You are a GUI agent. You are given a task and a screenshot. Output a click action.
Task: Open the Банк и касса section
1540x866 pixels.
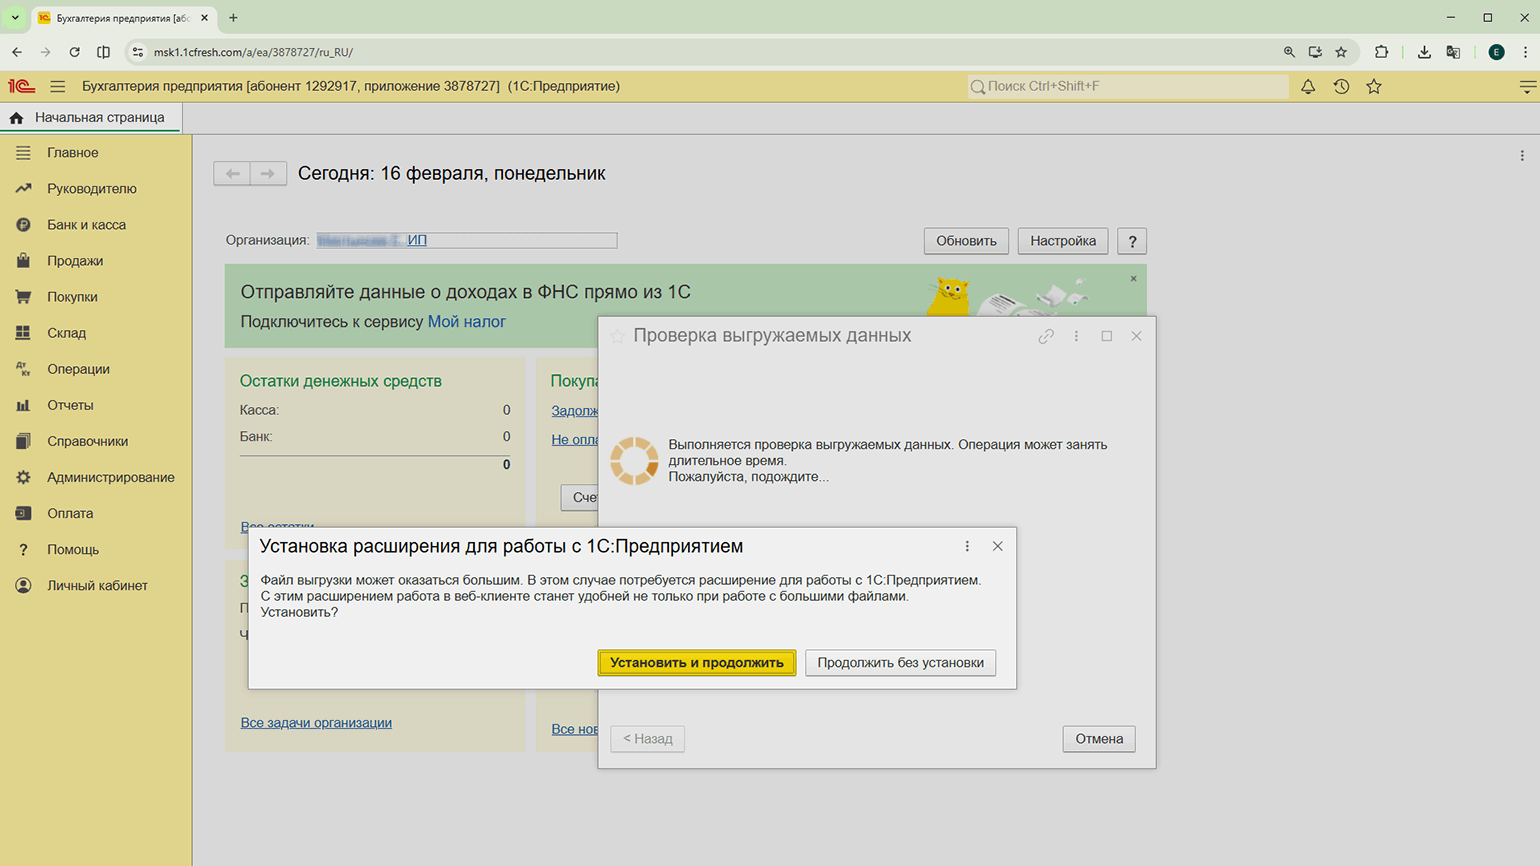pos(86,225)
